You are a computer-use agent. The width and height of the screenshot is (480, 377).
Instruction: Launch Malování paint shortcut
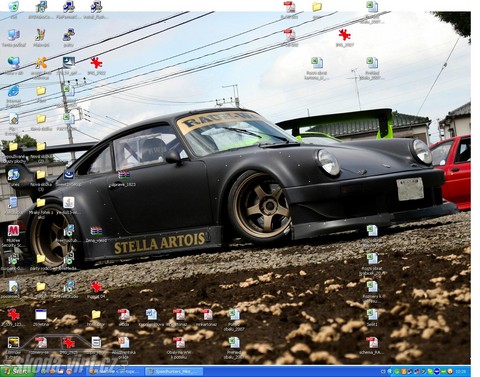click(x=41, y=35)
